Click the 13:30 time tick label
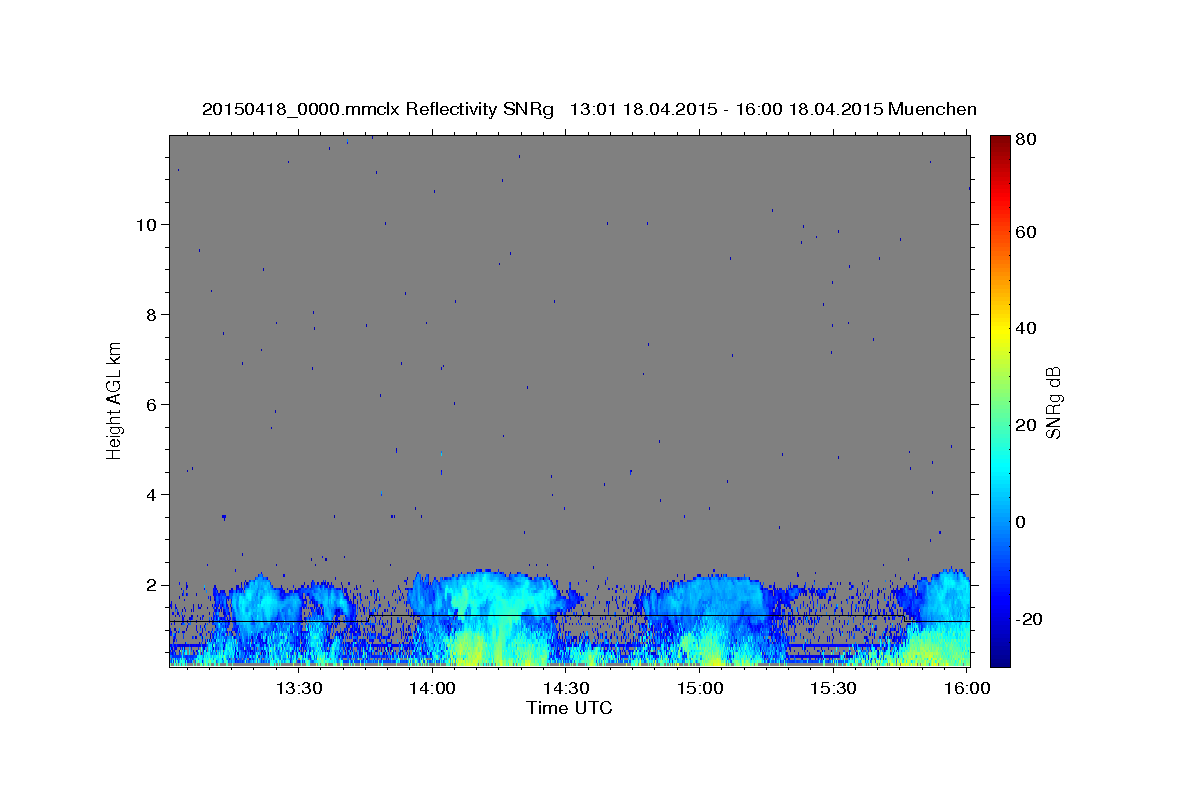Screen dimensions: 1200x800 [x=298, y=689]
